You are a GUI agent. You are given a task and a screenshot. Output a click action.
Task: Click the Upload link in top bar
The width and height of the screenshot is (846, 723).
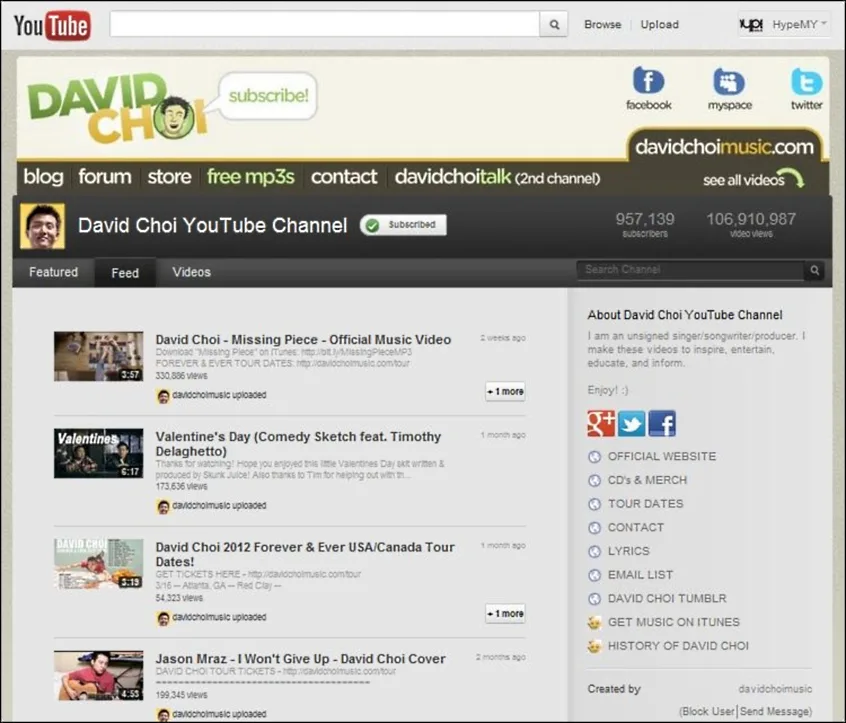pos(659,25)
